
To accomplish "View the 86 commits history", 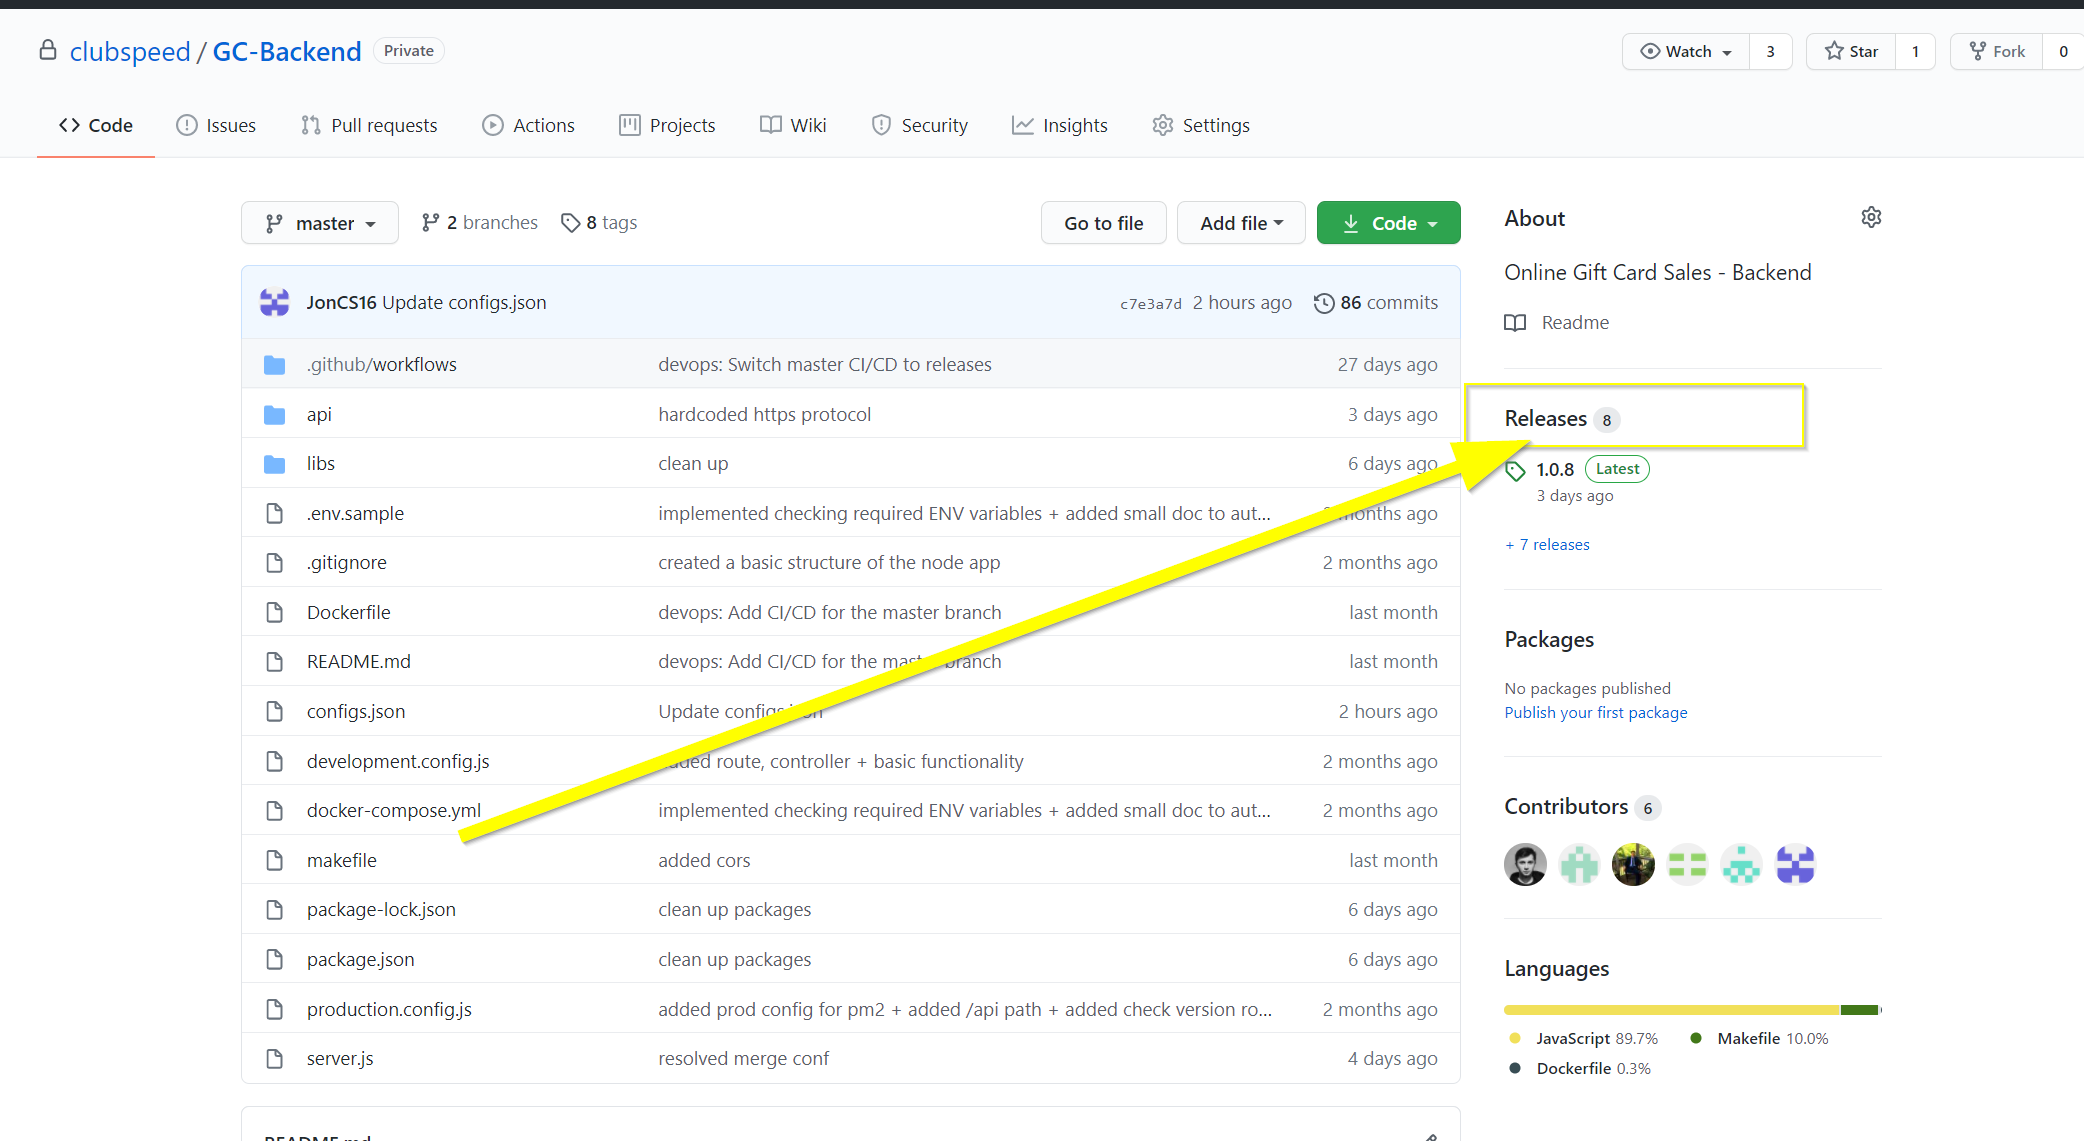I will 1376,303.
